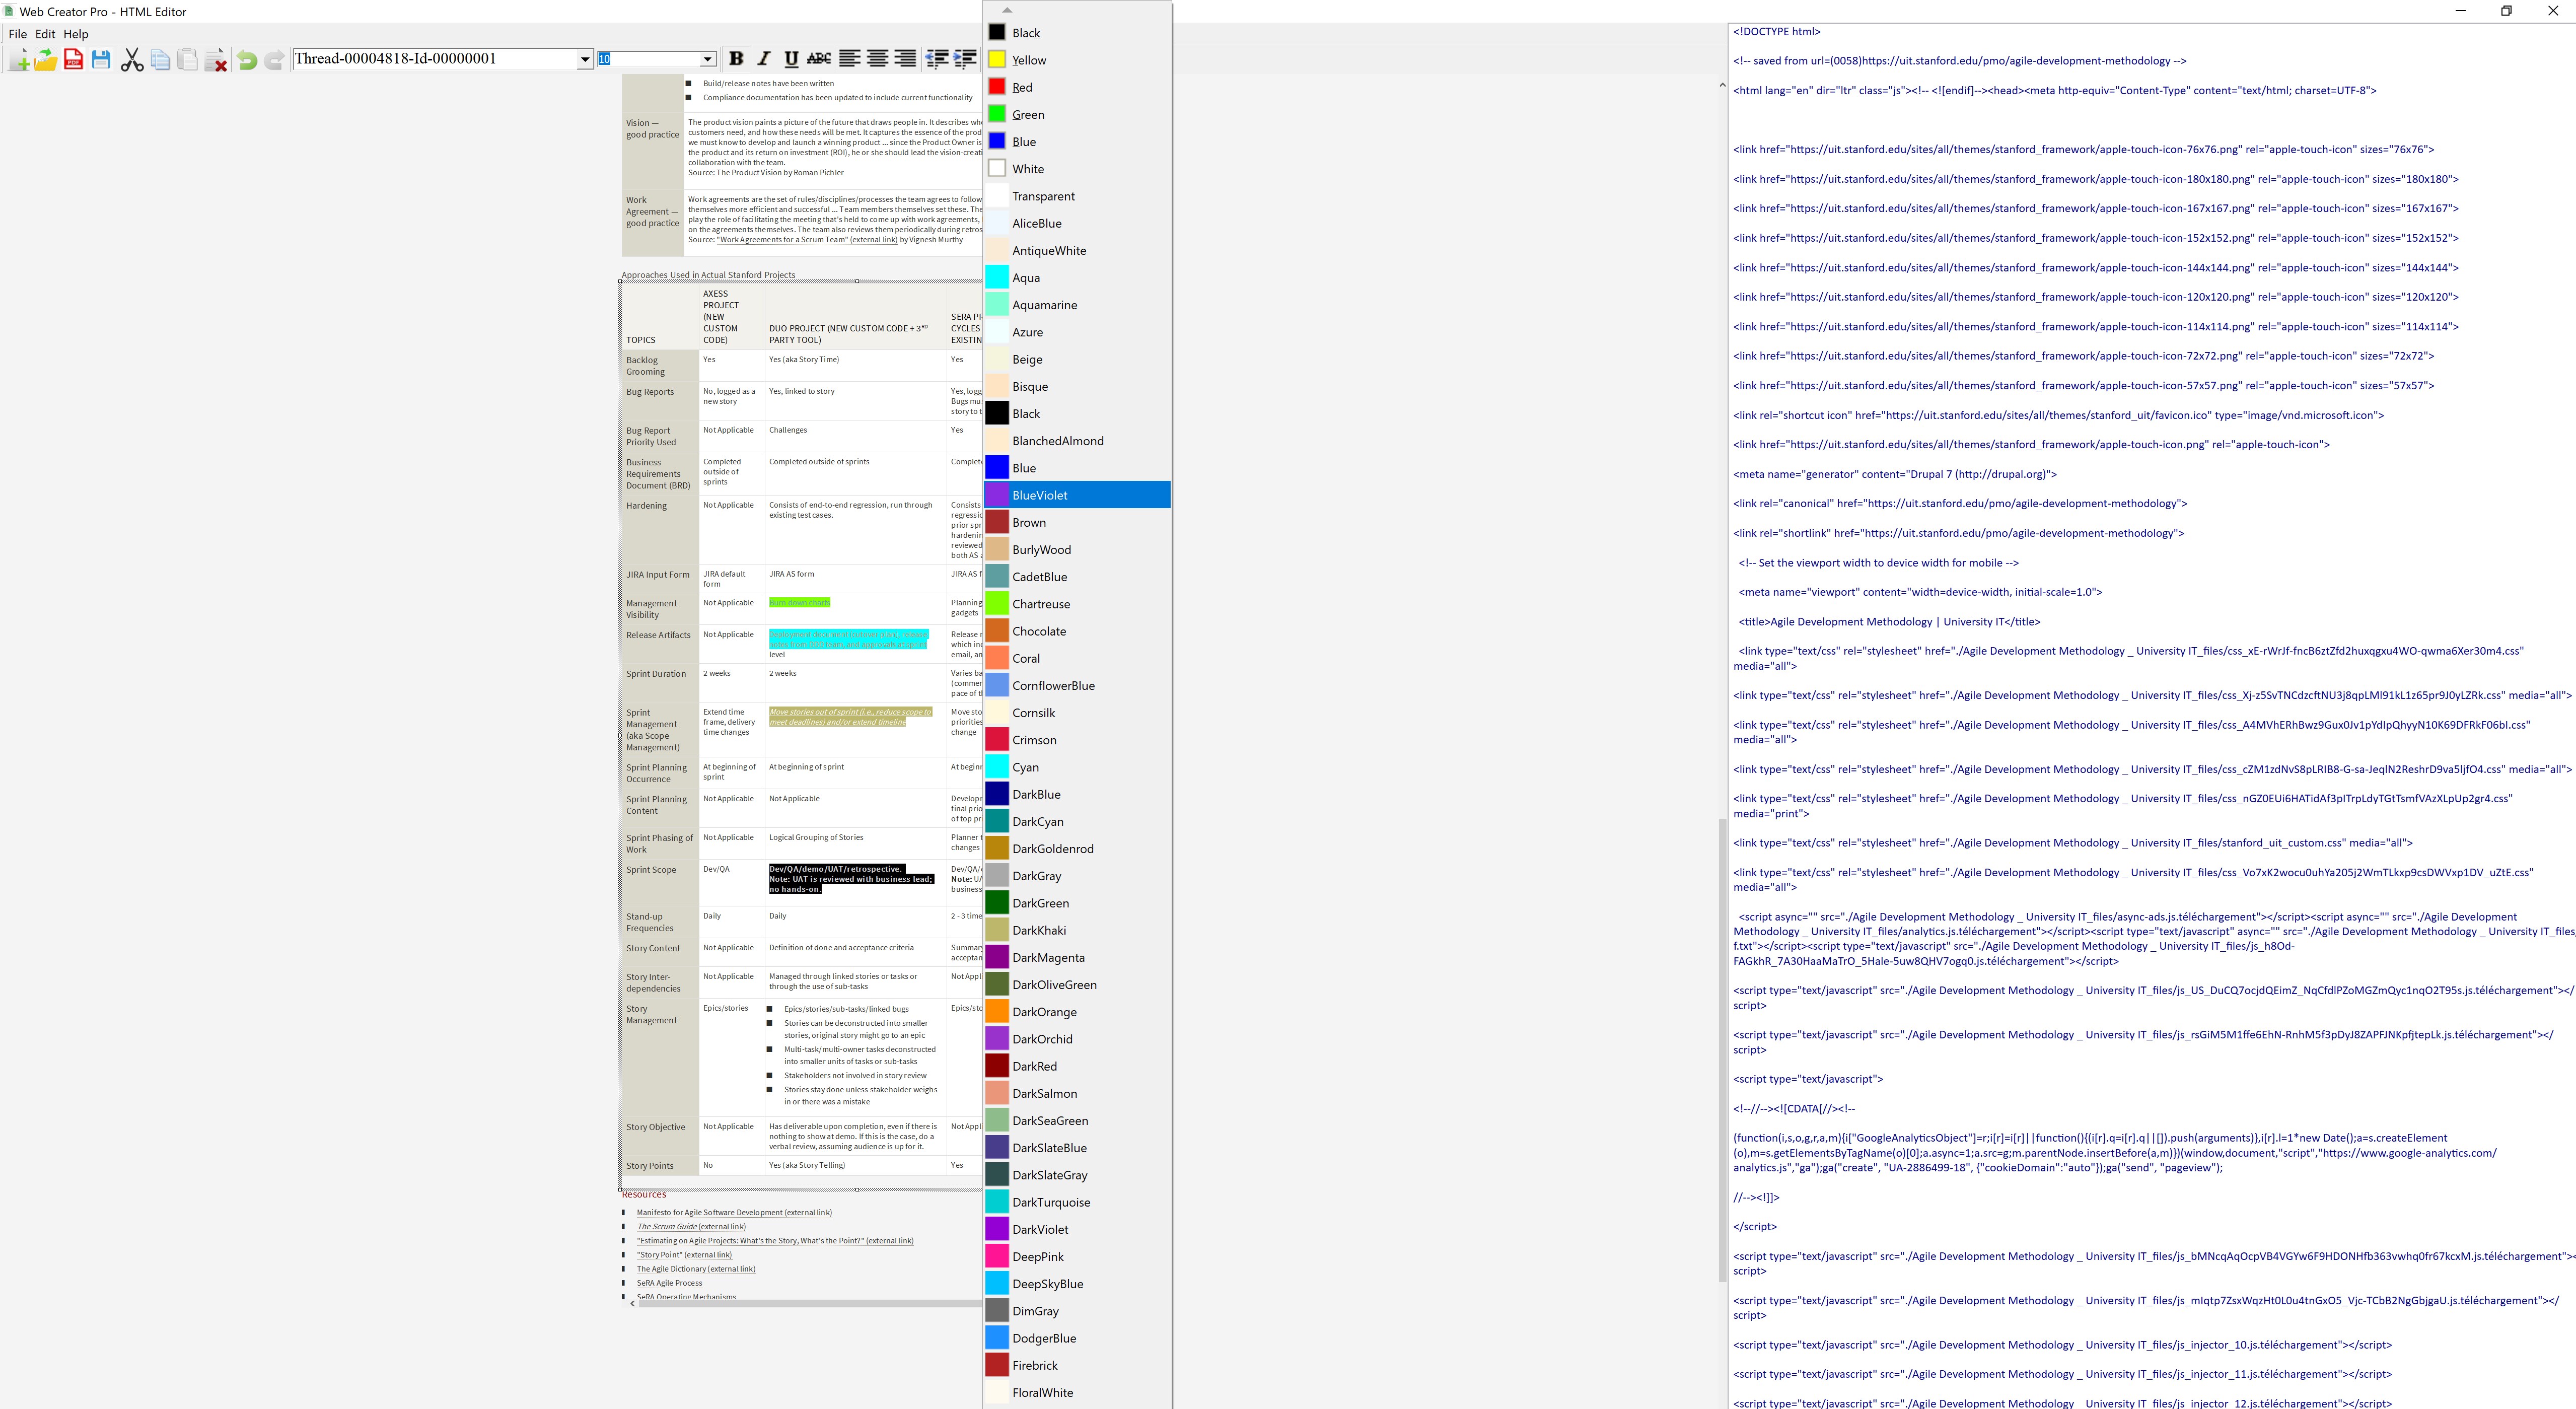This screenshot has height=1409, width=2576.
Task: Toggle italic formatting
Action: [764, 59]
